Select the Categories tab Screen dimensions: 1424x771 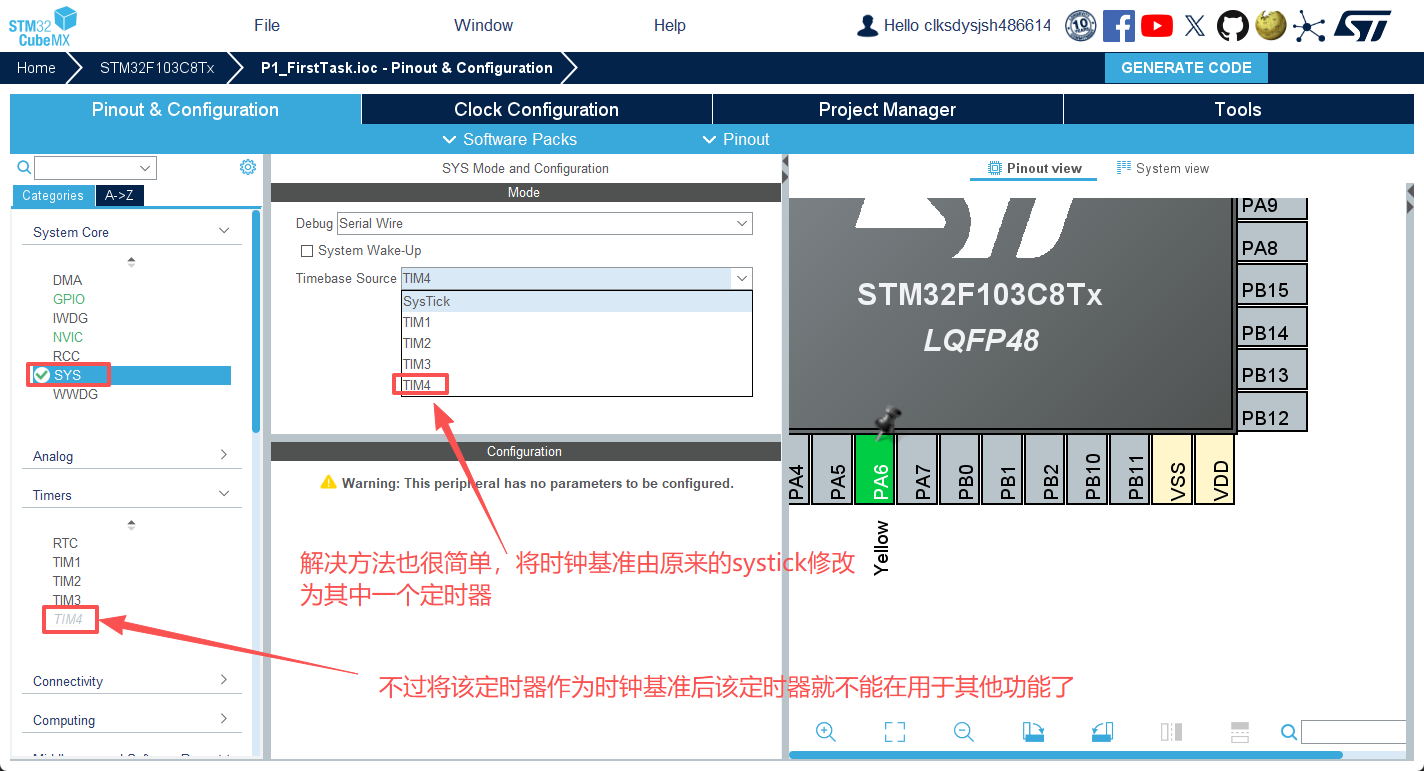(53, 195)
